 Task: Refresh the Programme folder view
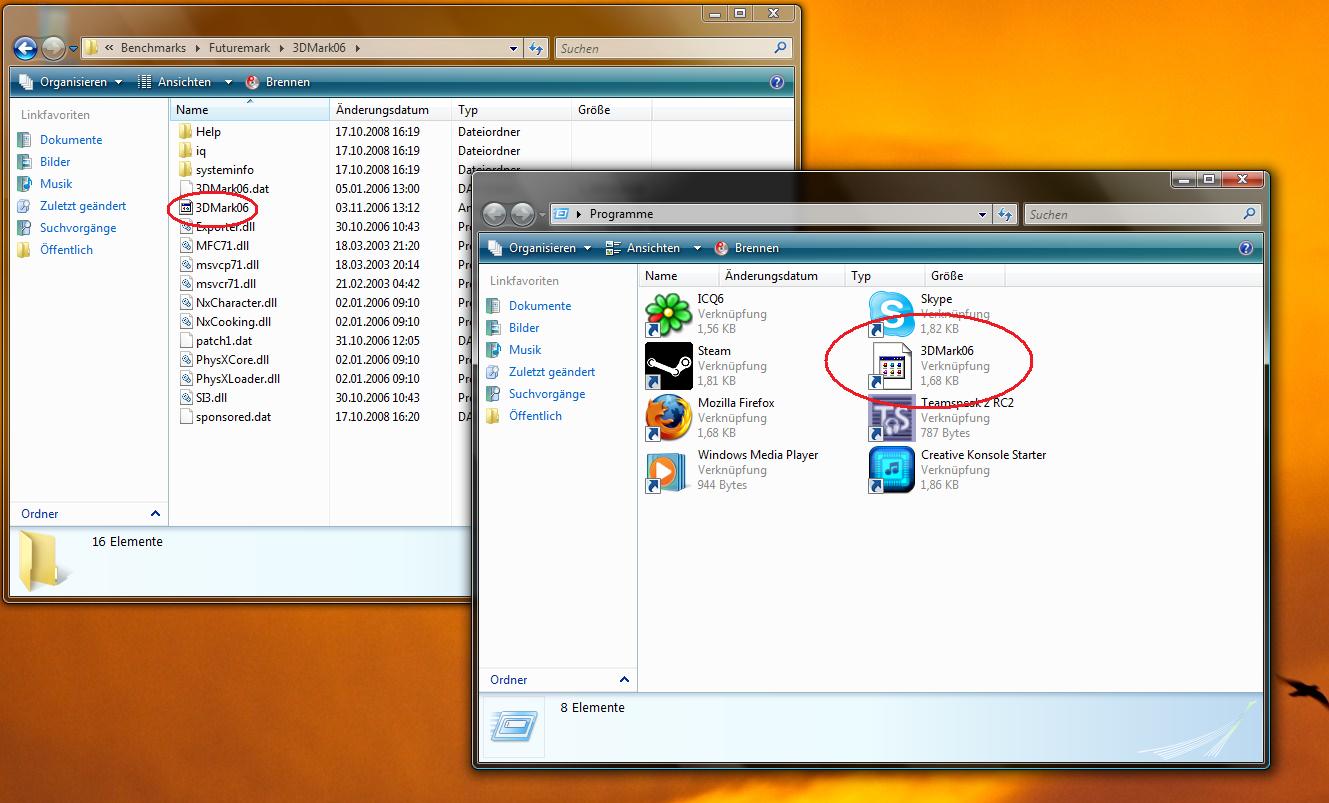pos(1004,214)
